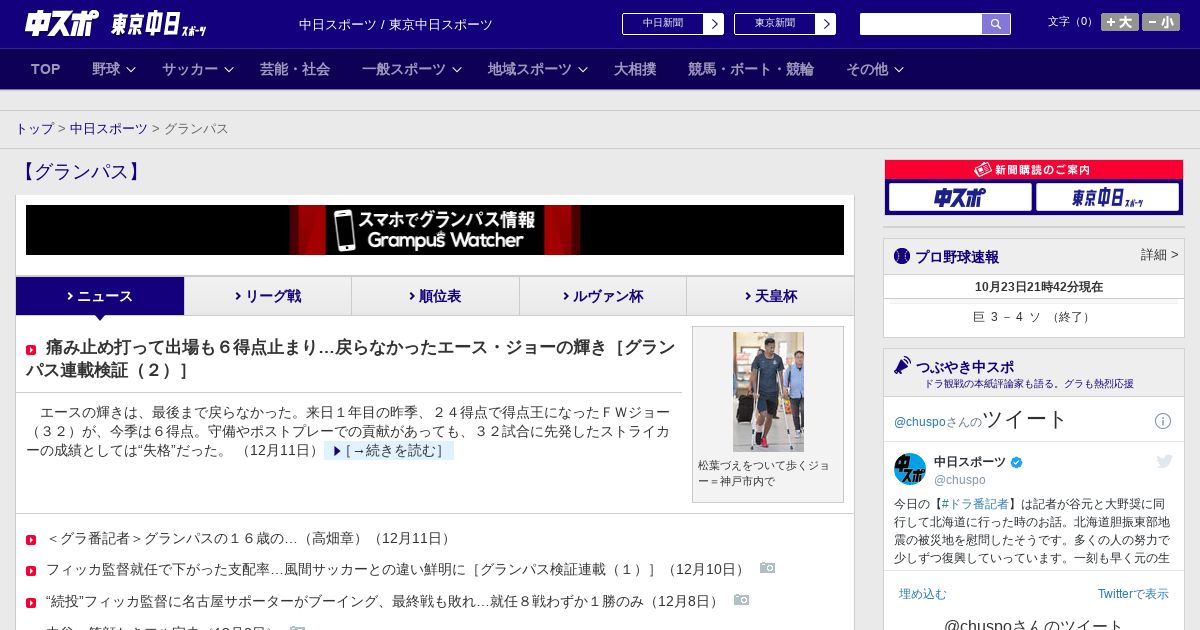Switch to ルヴァン杯 tab

pos(603,296)
